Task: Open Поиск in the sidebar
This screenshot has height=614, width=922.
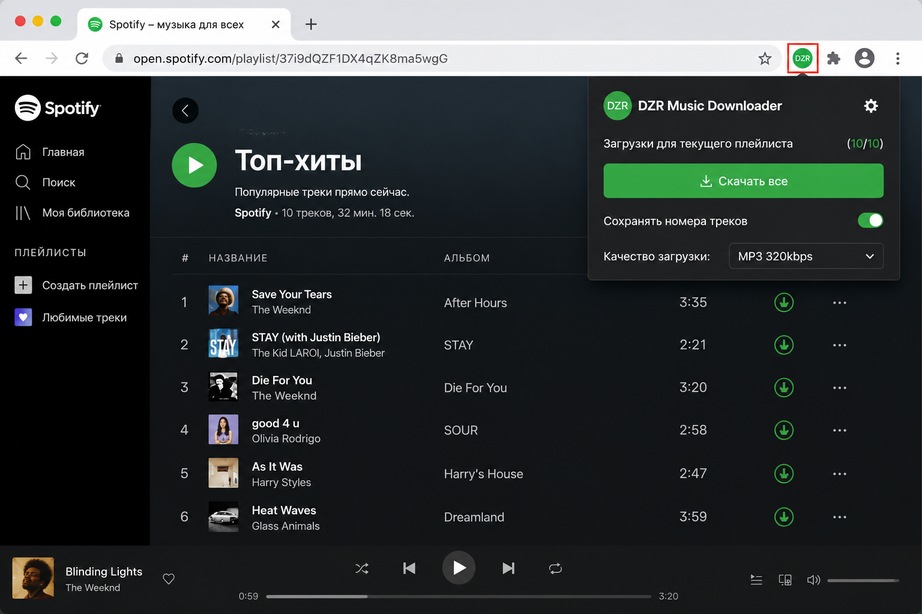Action: click(x=45, y=182)
